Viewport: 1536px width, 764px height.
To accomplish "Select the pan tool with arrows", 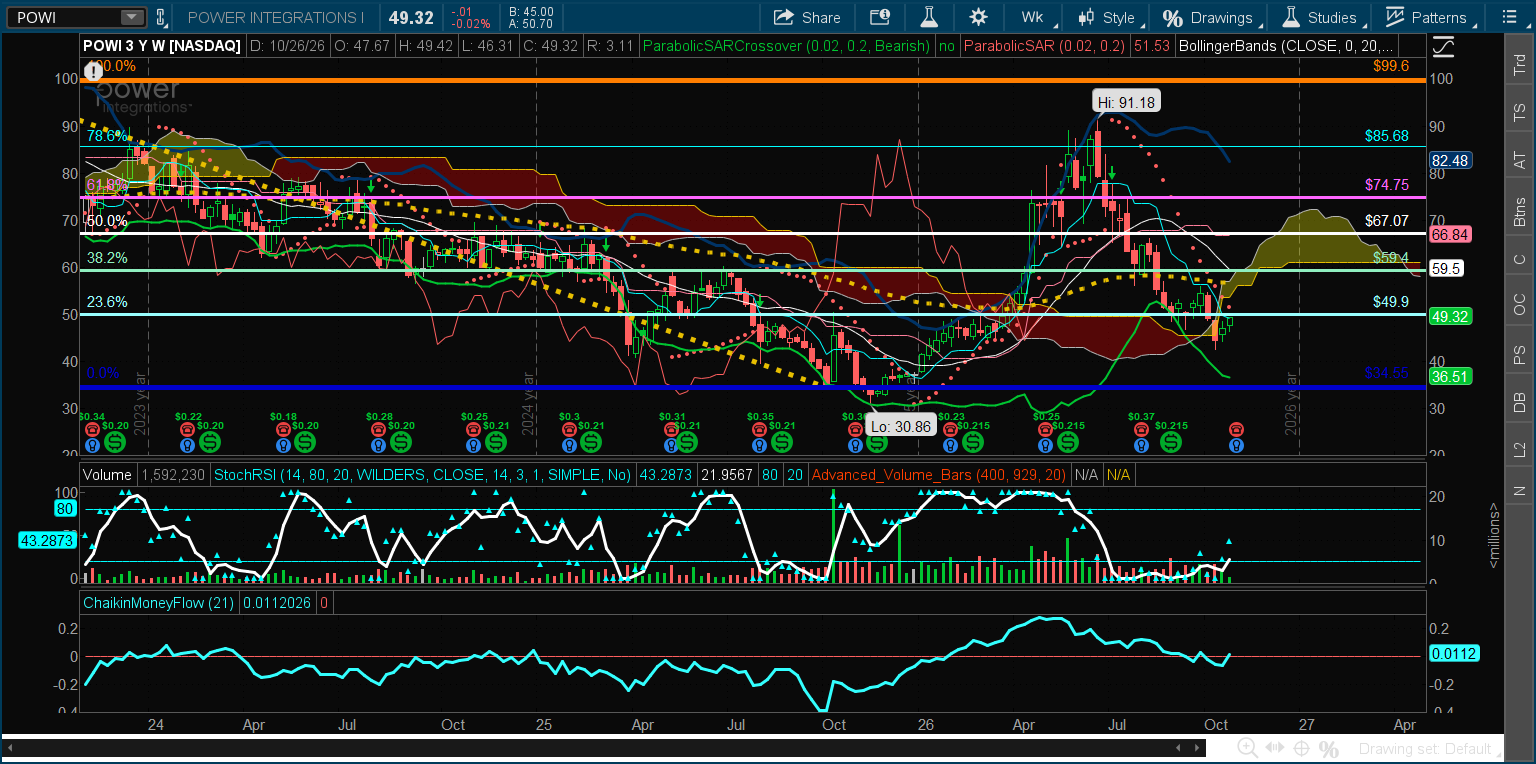I will (1275, 748).
